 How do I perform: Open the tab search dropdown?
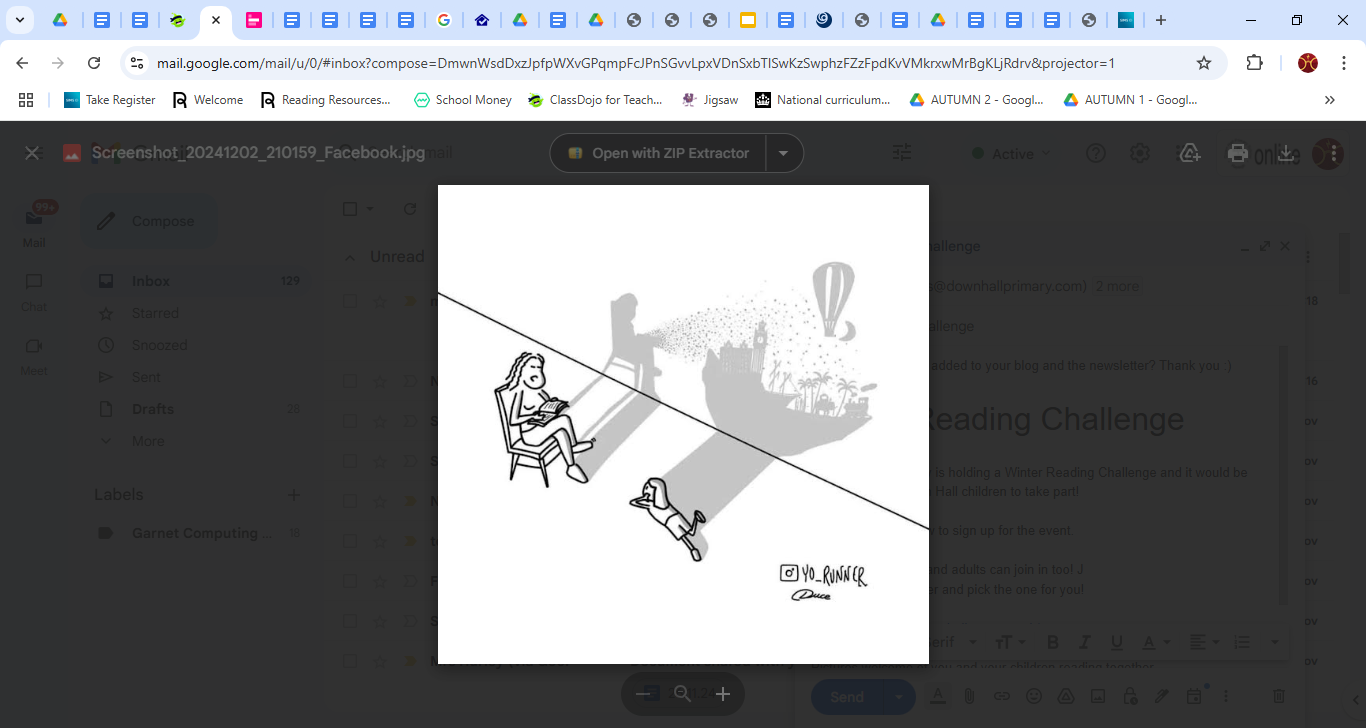(x=20, y=20)
